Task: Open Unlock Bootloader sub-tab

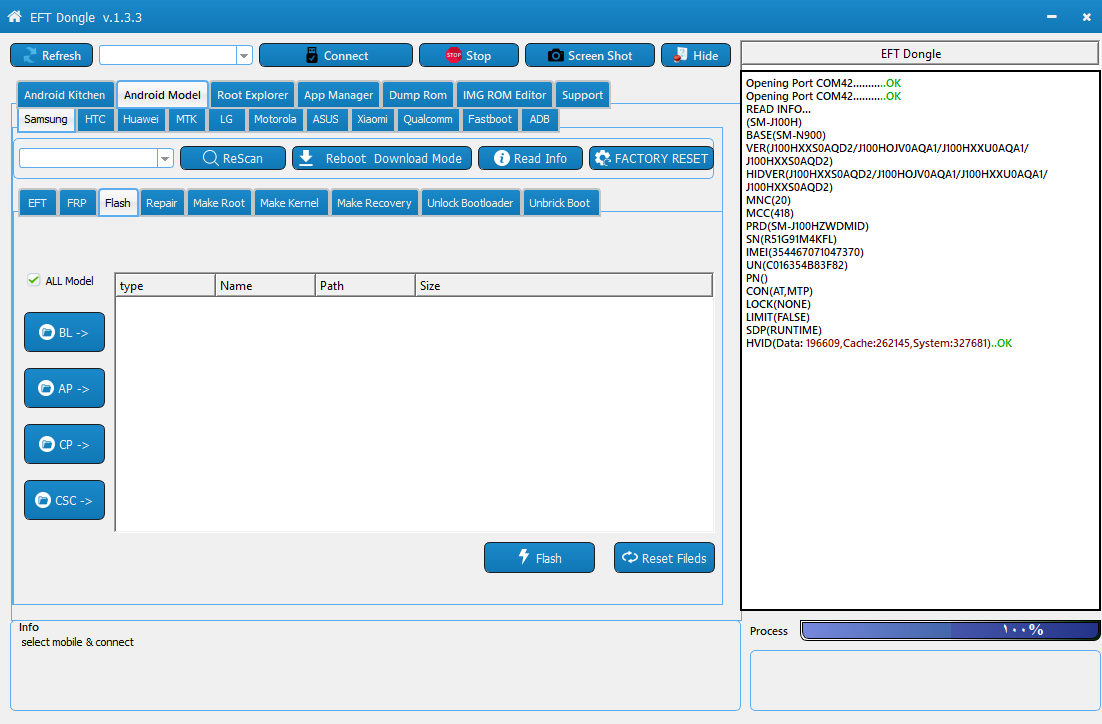Action: 470,202
